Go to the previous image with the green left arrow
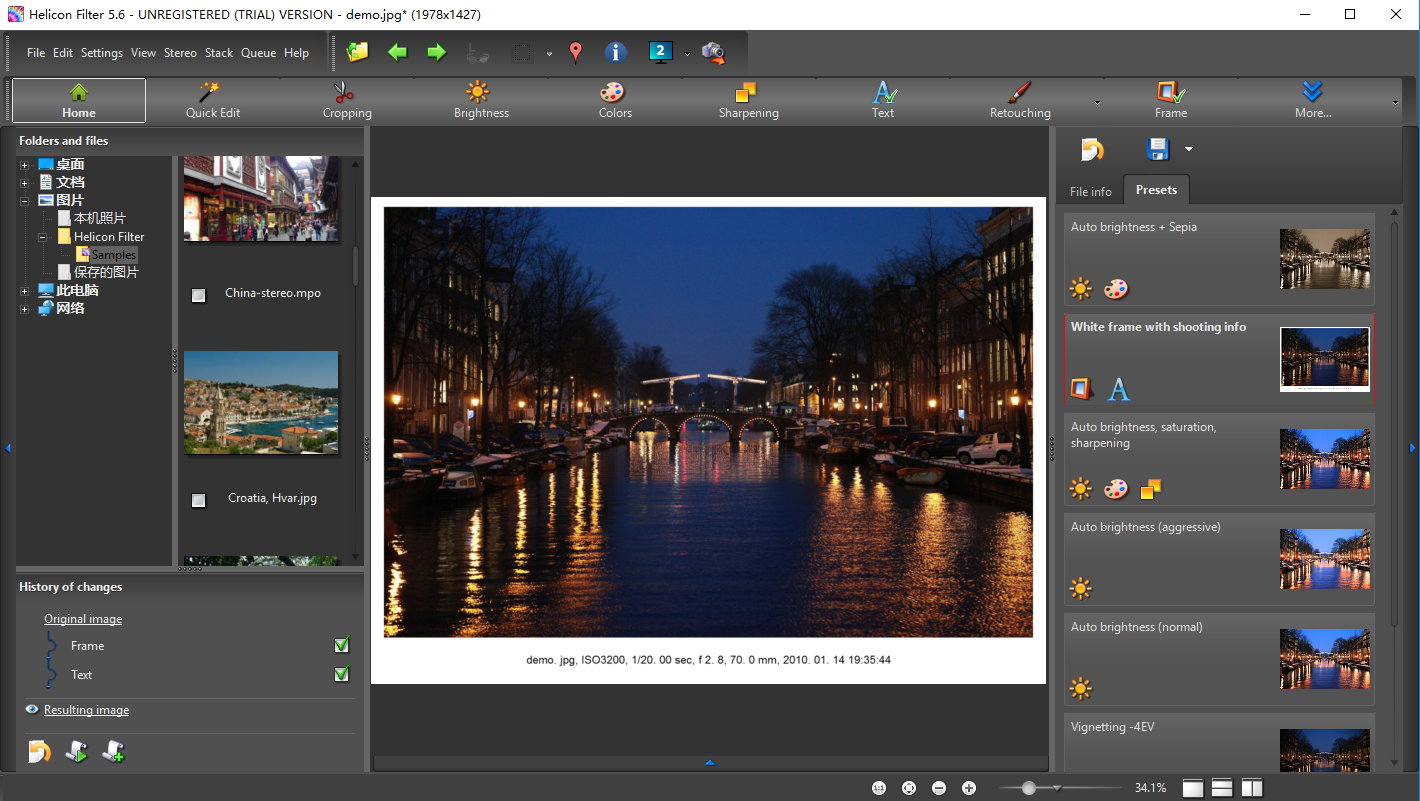1420x801 pixels. tap(398, 52)
